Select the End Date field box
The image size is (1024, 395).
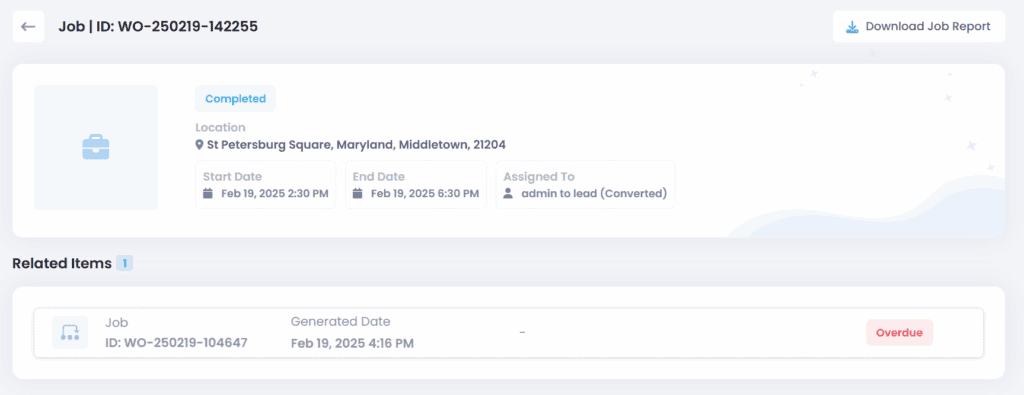pos(415,185)
